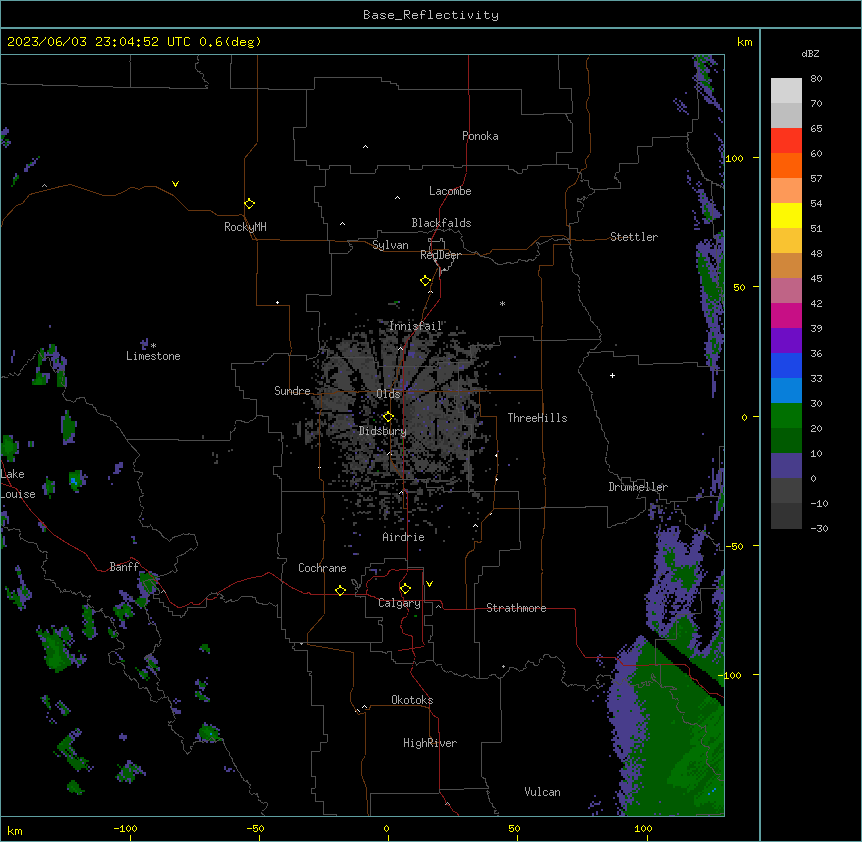This screenshot has height=842, width=862.
Task: Select the yellow 54 dBZ color swatch
Action: [786, 215]
